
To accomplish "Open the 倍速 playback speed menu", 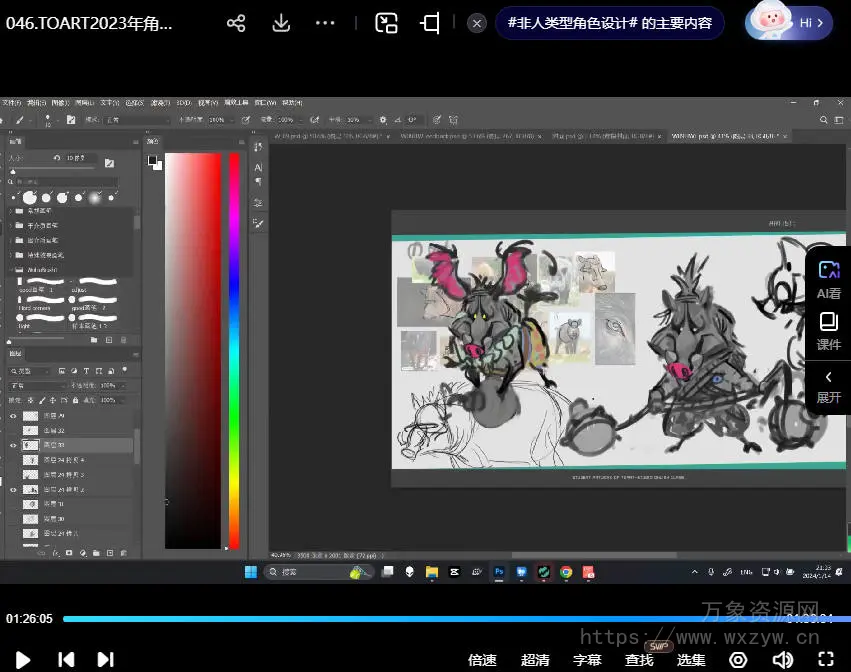I will [x=482, y=660].
